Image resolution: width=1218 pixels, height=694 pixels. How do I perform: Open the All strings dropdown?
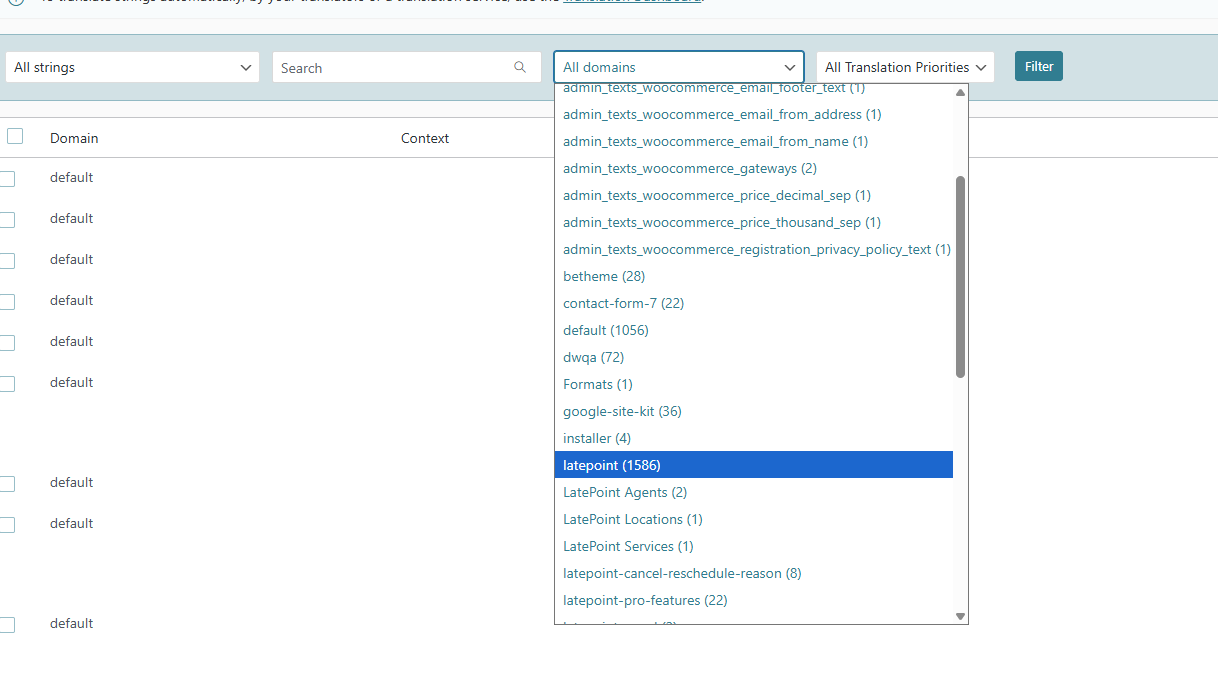[132, 68]
